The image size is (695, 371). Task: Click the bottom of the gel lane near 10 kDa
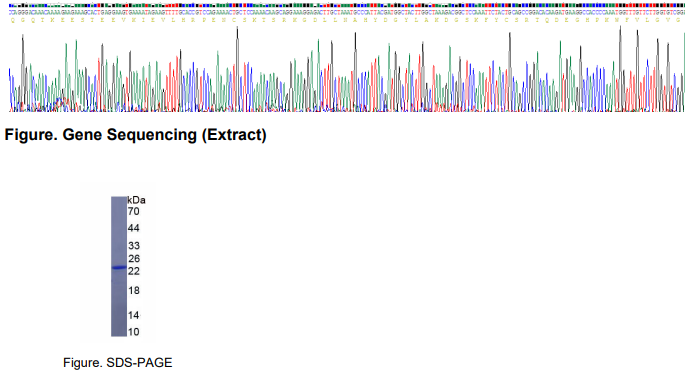pyautogui.click(x=119, y=332)
